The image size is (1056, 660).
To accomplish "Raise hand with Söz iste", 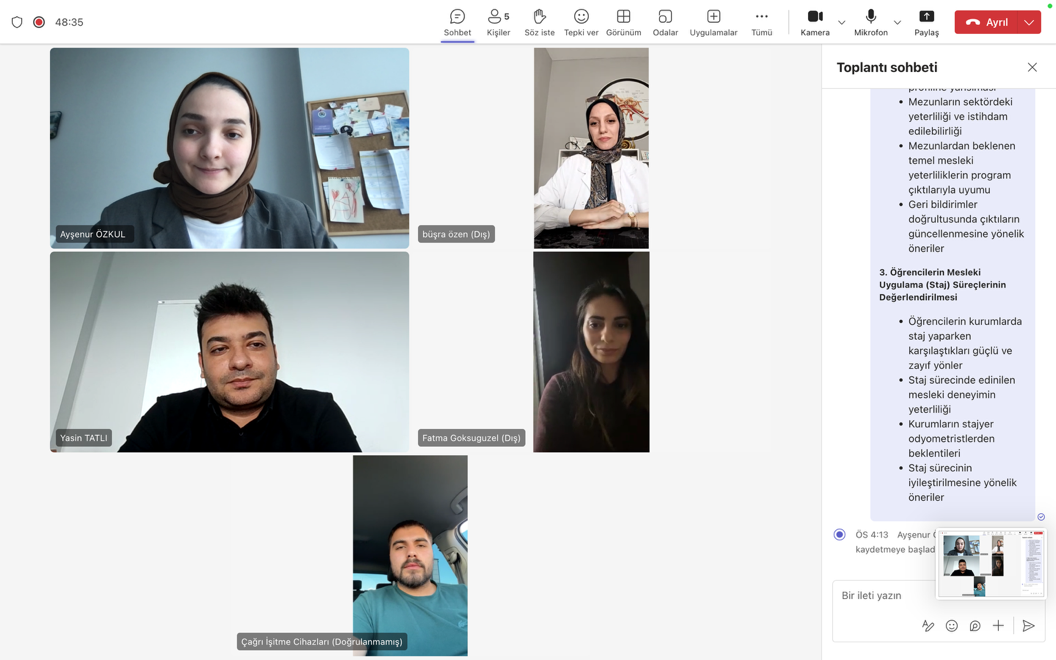I will (539, 22).
